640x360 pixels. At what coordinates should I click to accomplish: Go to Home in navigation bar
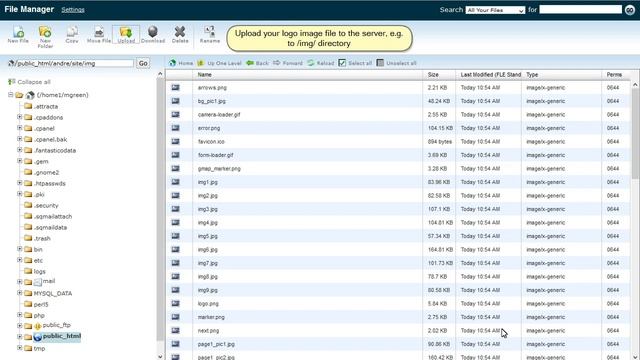coord(181,63)
